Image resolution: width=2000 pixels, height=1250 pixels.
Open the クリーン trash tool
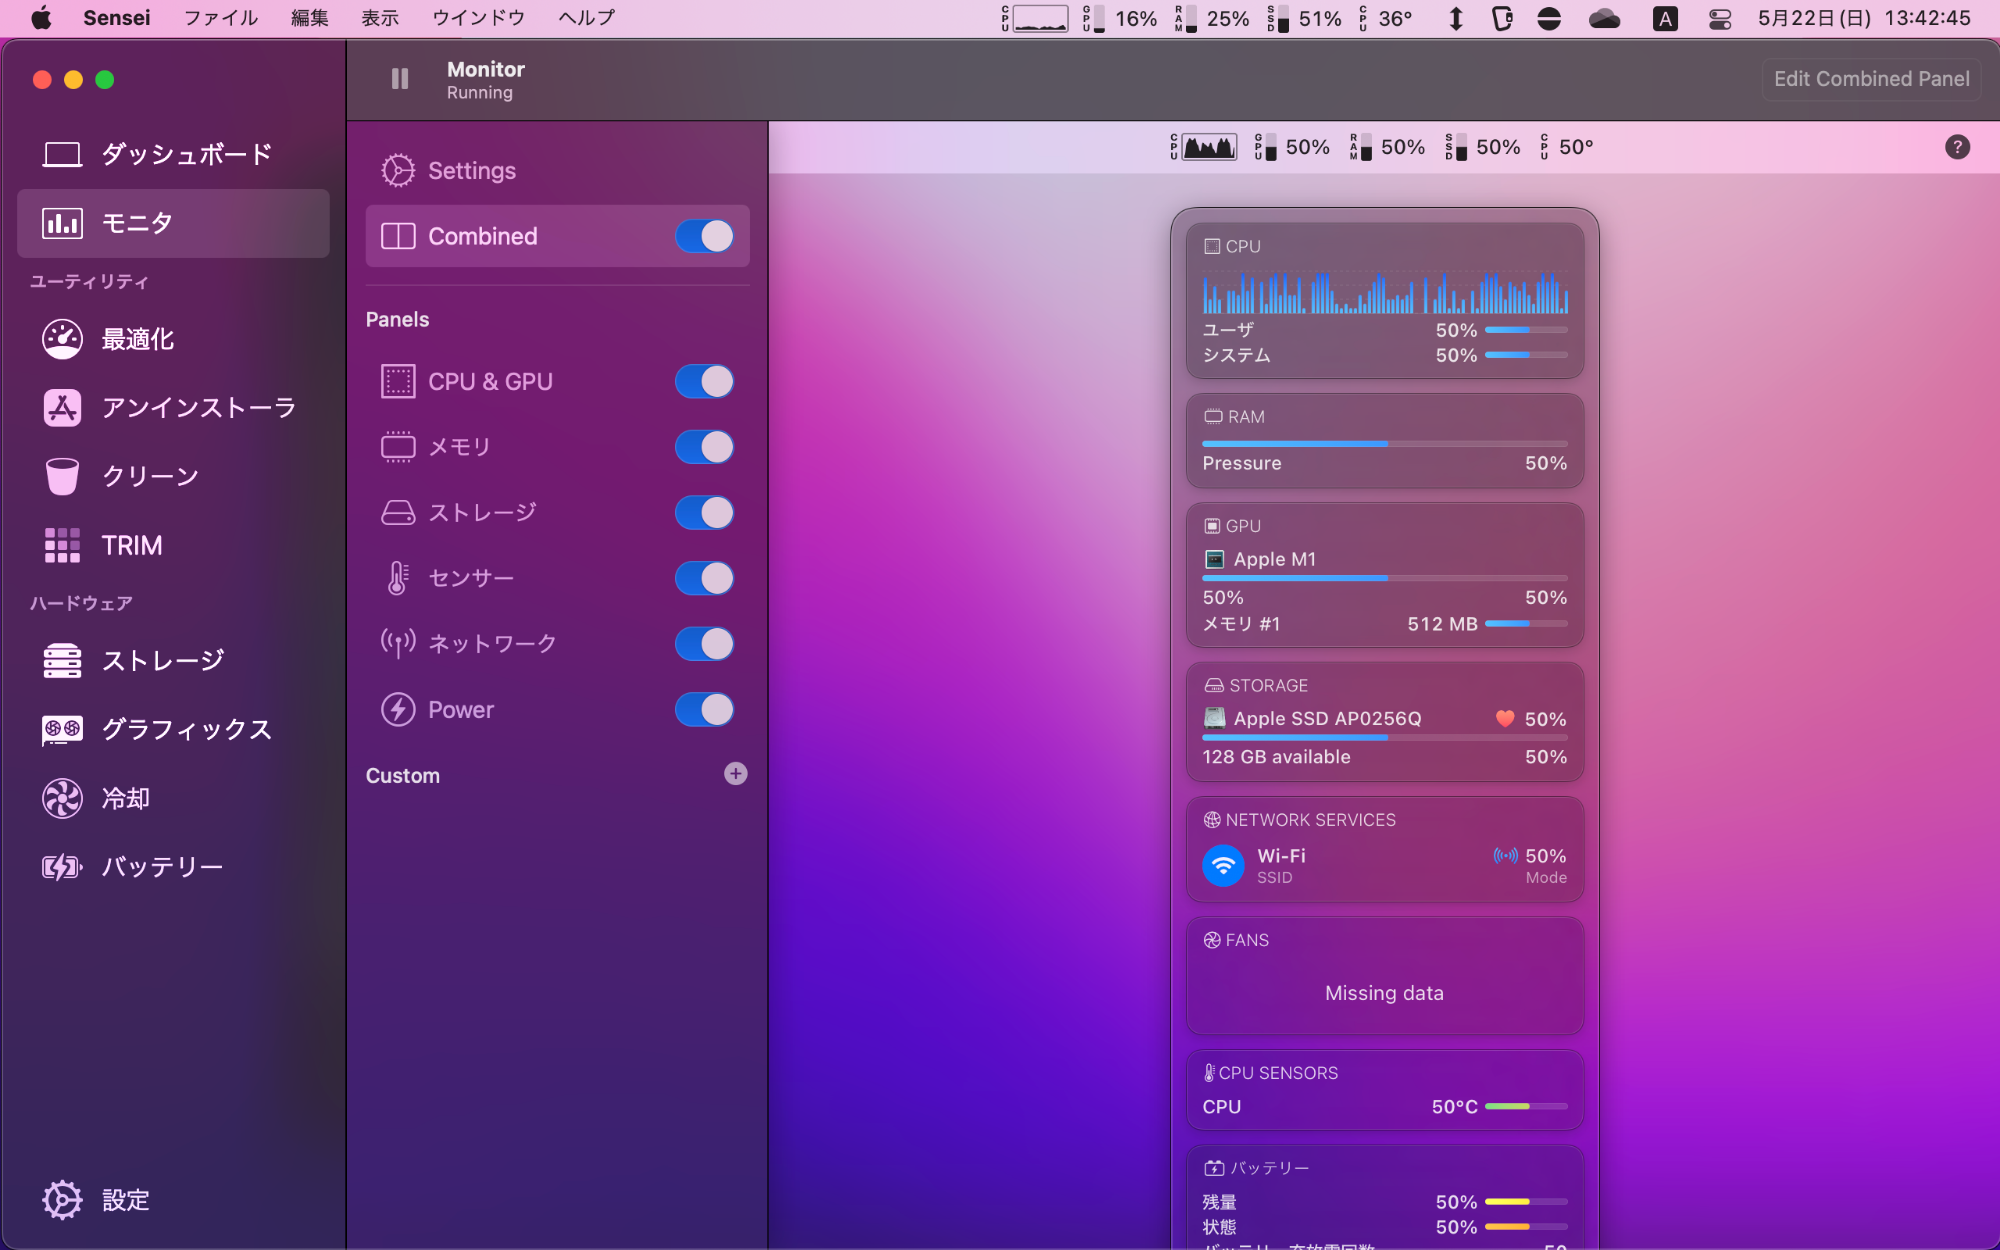coord(173,476)
